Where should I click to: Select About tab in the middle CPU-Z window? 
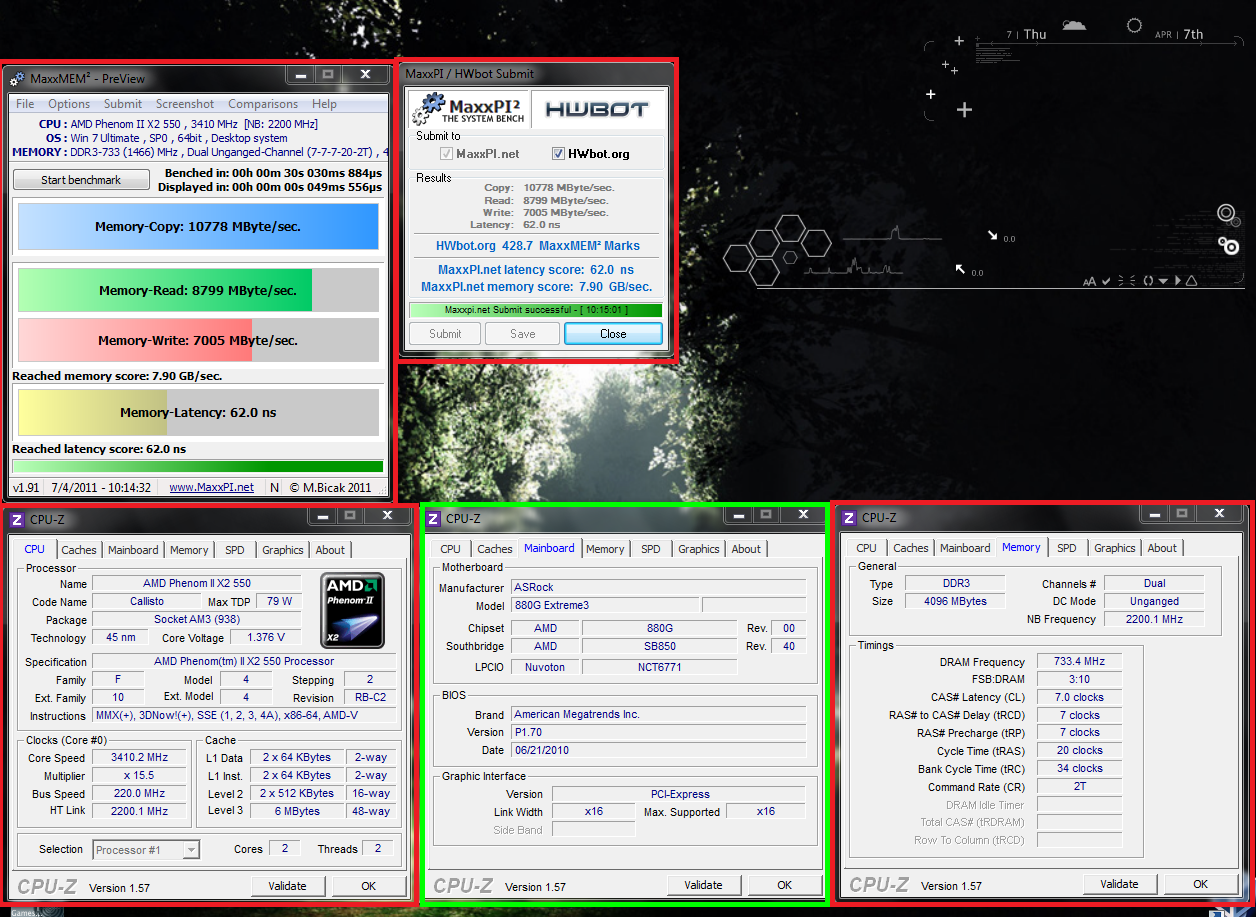point(746,549)
